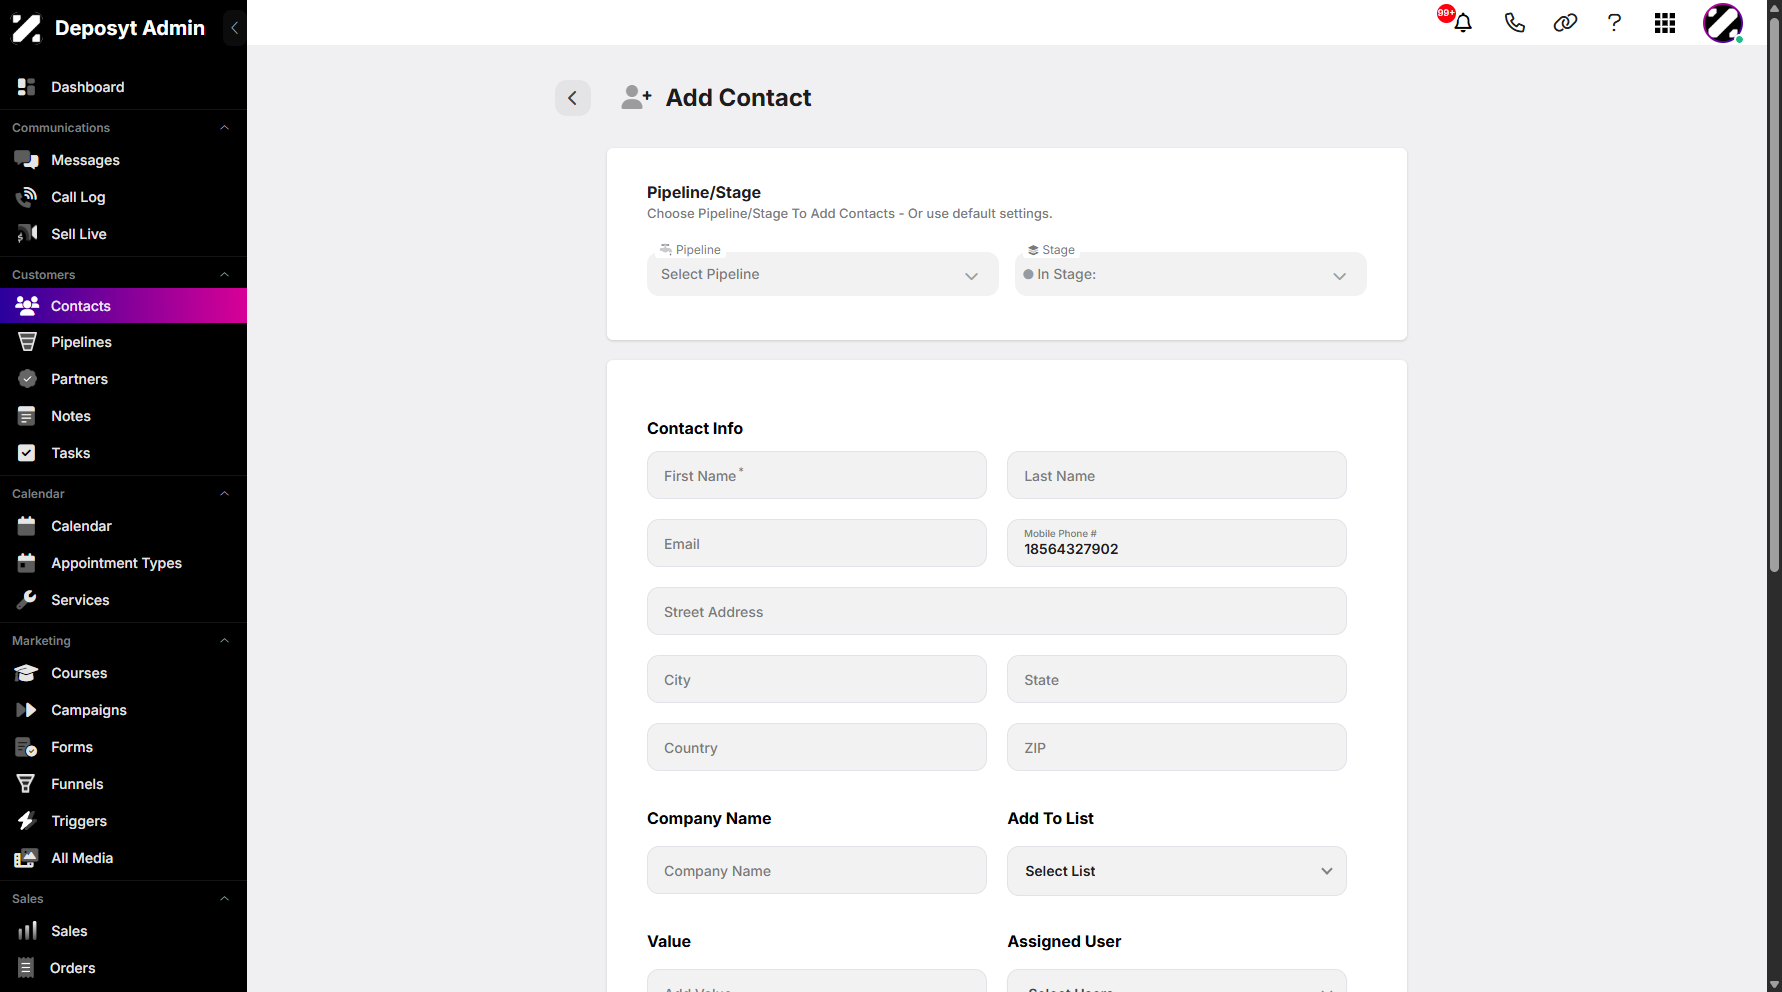Viewport: 1782px width, 992px height.
Task: Click the Company Name input
Action: pyautogui.click(x=816, y=870)
